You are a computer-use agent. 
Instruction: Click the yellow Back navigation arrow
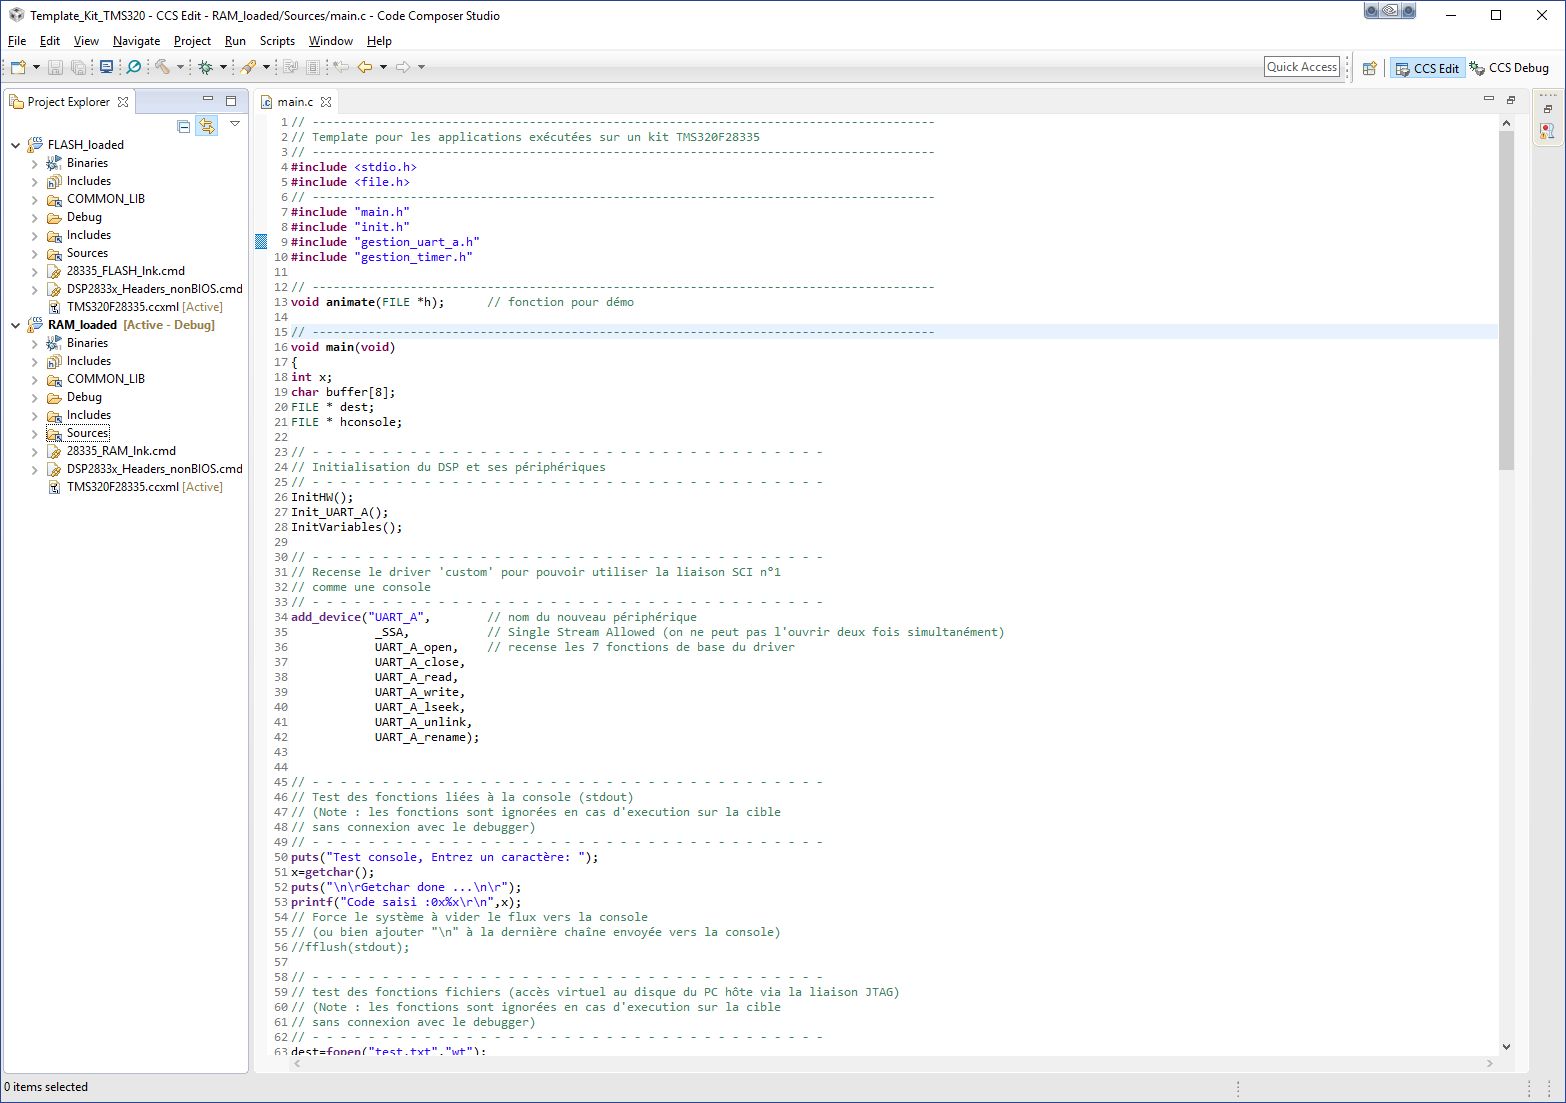point(365,67)
